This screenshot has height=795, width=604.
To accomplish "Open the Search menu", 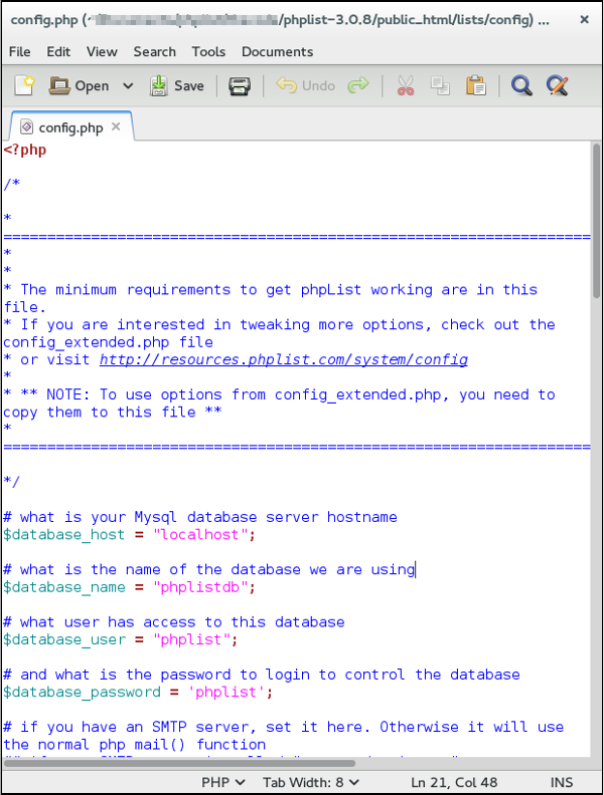I will tap(155, 52).
